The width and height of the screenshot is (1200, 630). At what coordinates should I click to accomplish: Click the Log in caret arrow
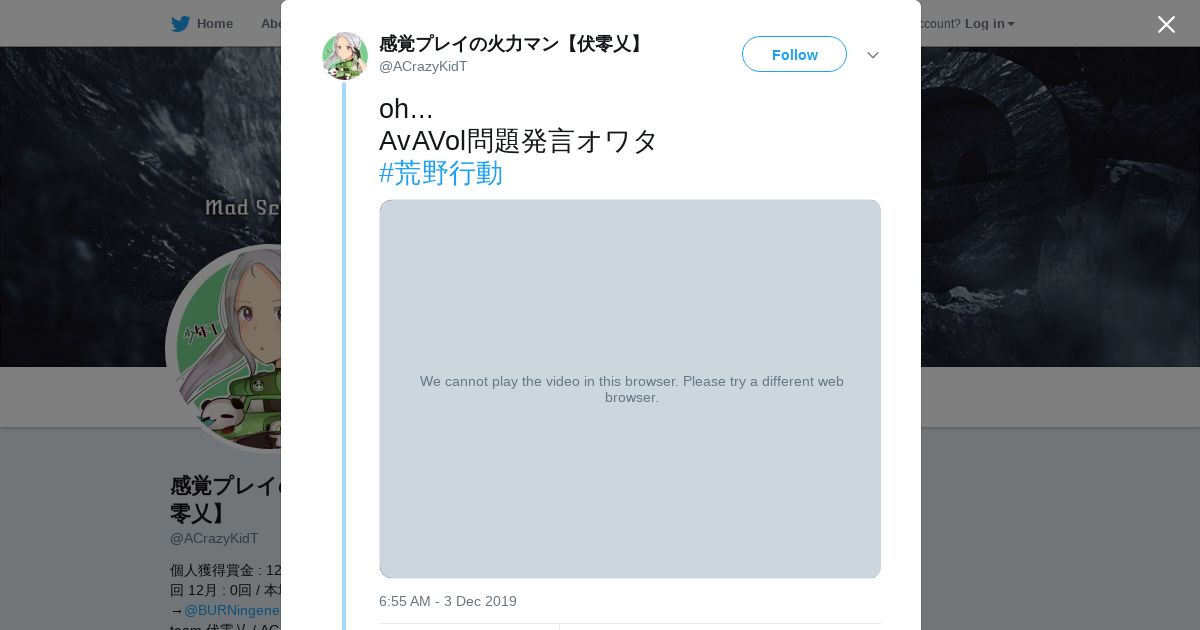tap(1011, 24)
